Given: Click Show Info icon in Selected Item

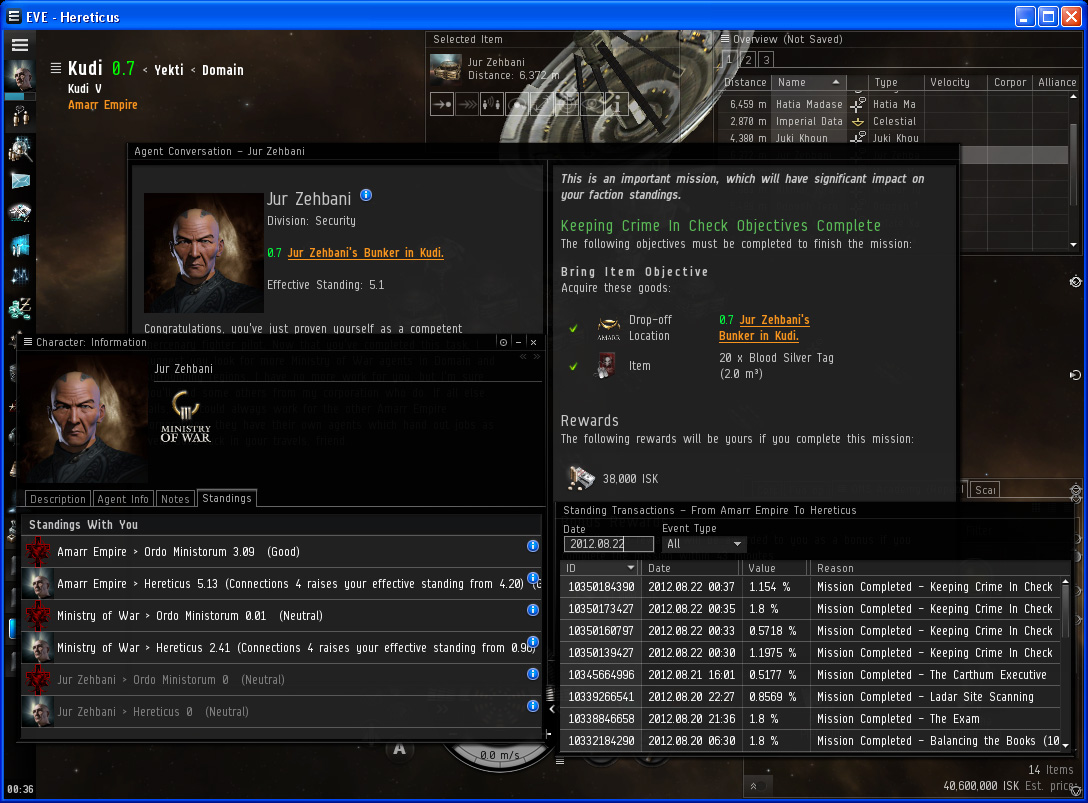Looking at the screenshot, I should pyautogui.click(x=617, y=105).
